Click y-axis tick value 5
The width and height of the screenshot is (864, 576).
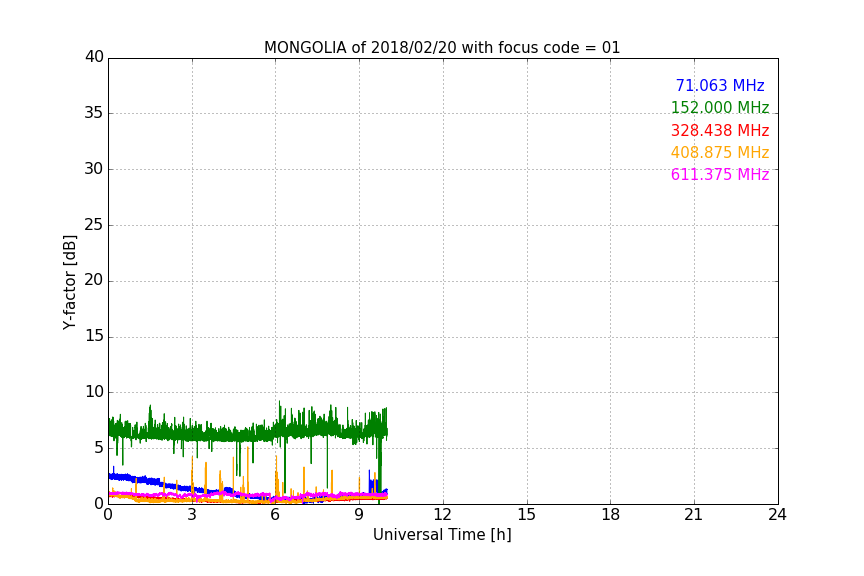(x=99, y=448)
